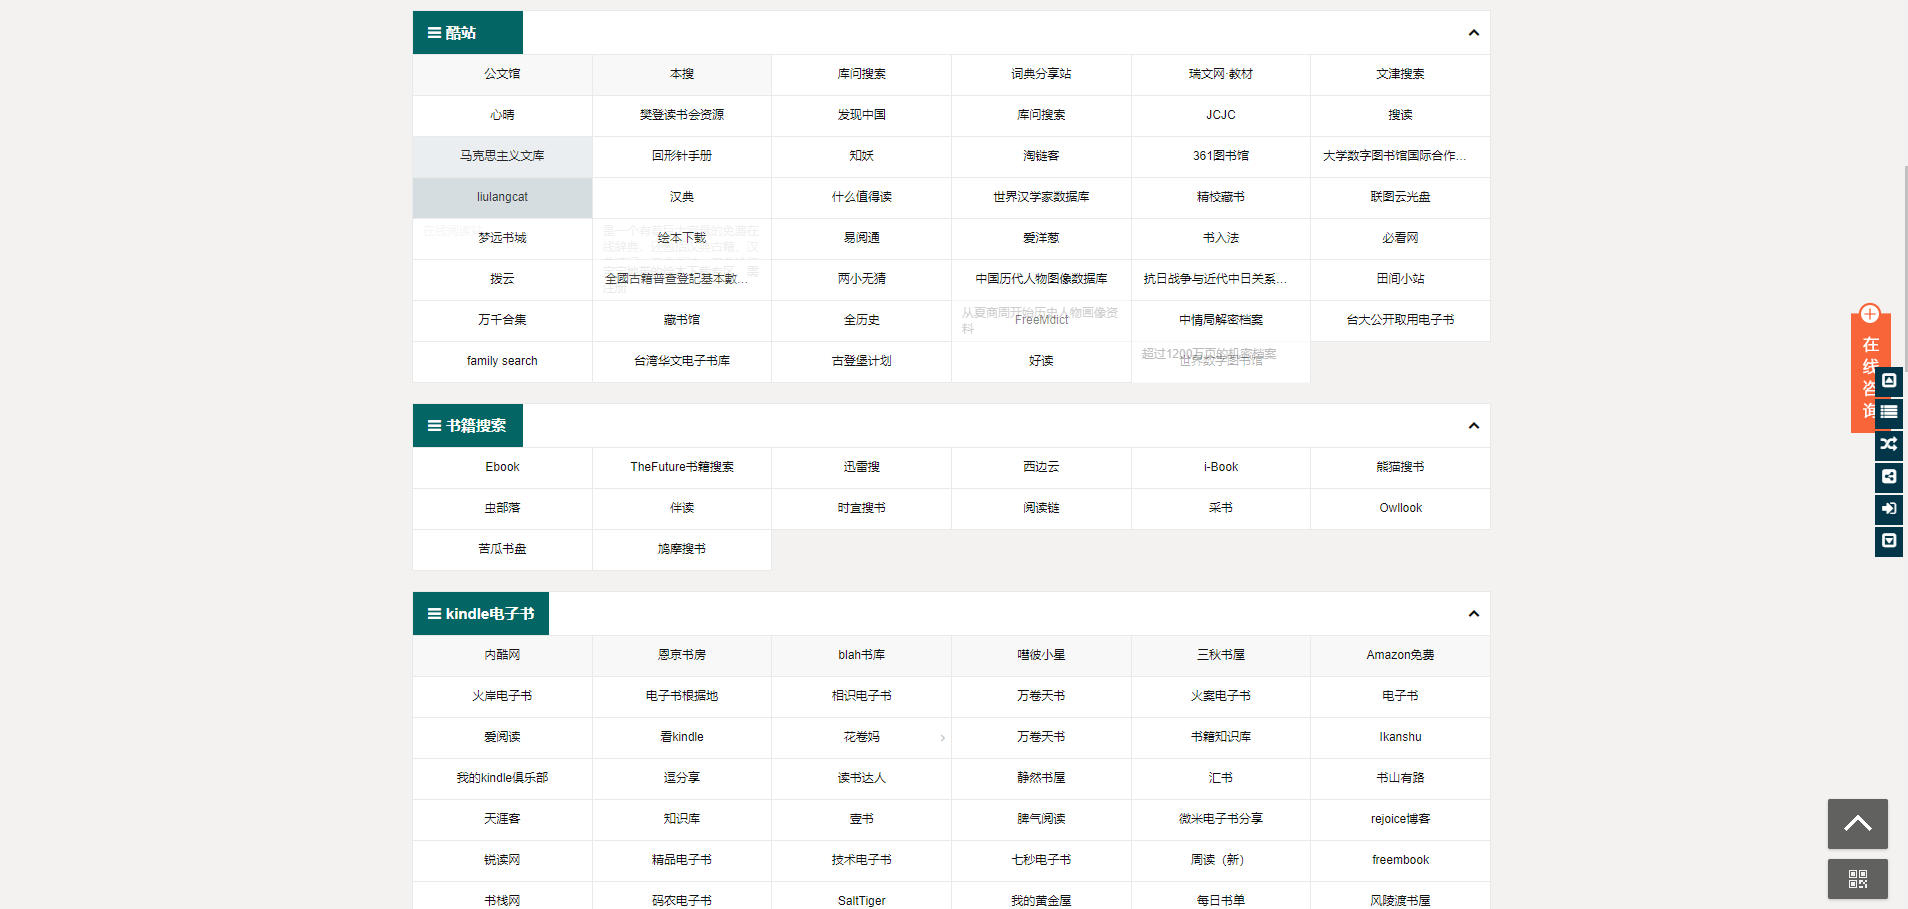1908x909 pixels.
Task: Collapse the kindle电子书 section via its chevron
Action: 1472,613
